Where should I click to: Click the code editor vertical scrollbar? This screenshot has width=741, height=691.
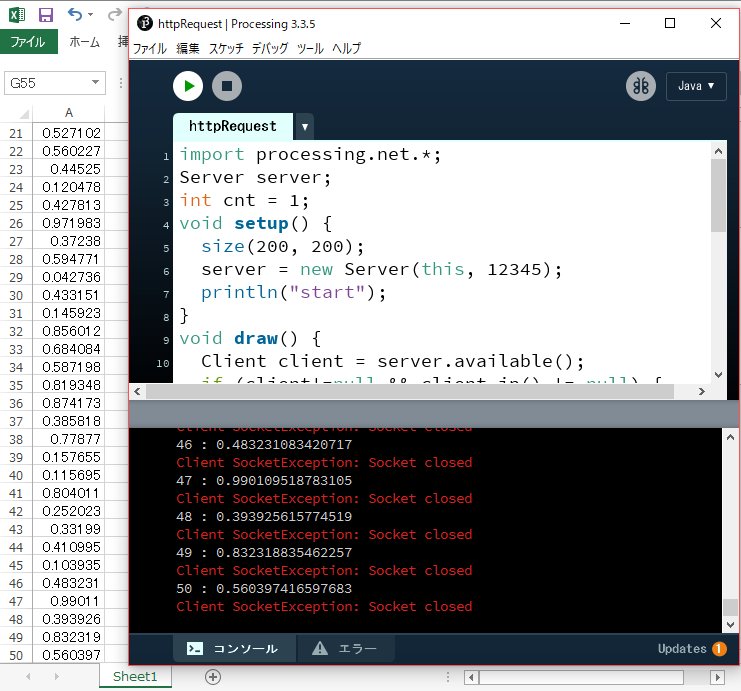718,195
